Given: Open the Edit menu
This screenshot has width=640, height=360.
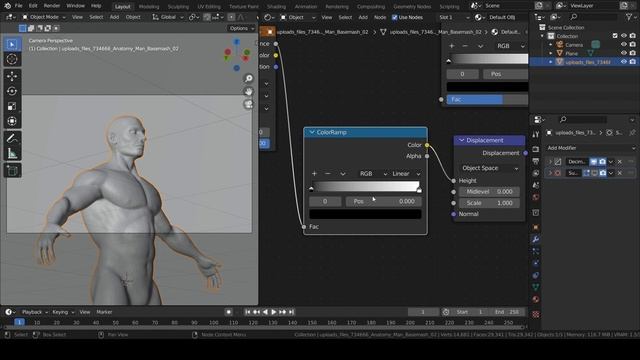Looking at the screenshot, I should pos(33,6).
